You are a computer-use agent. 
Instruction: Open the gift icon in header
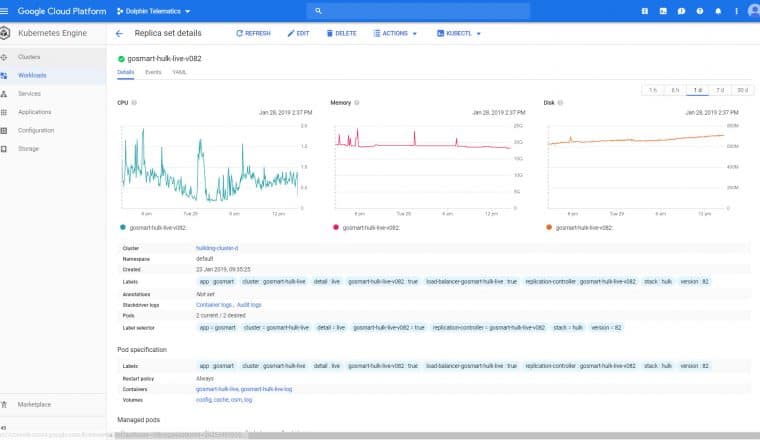coord(645,11)
